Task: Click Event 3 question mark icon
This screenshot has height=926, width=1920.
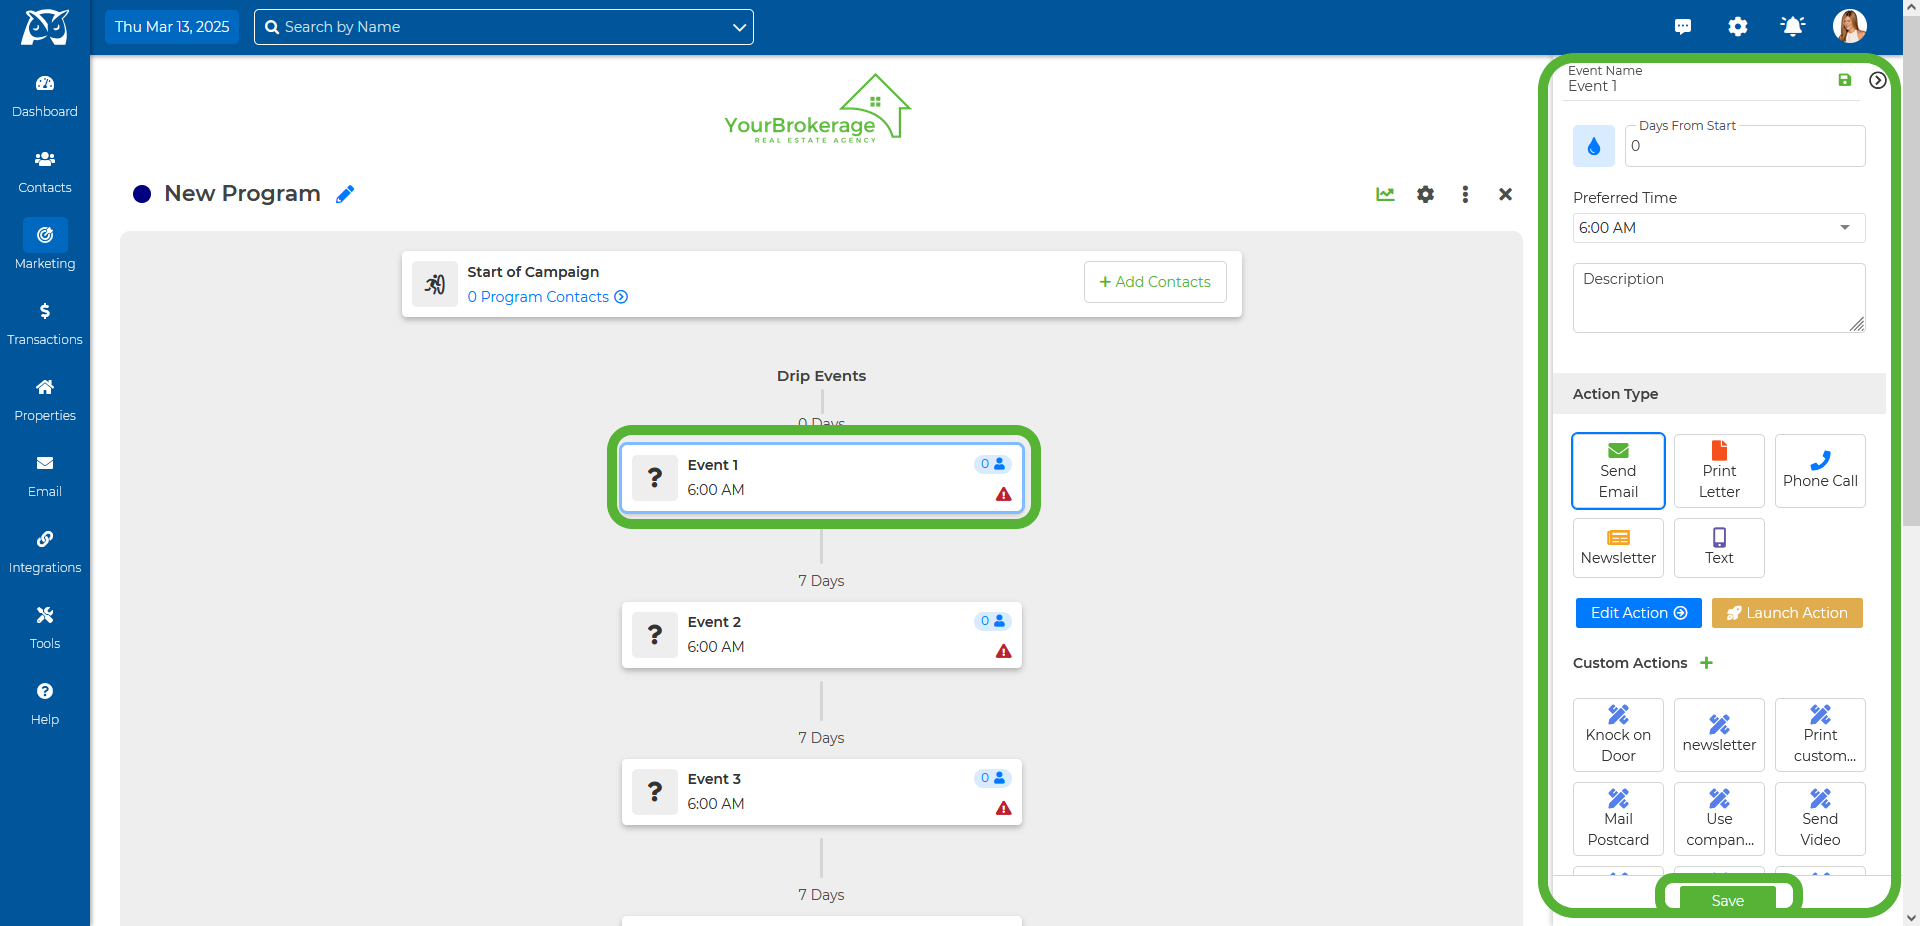Action: [x=655, y=792]
